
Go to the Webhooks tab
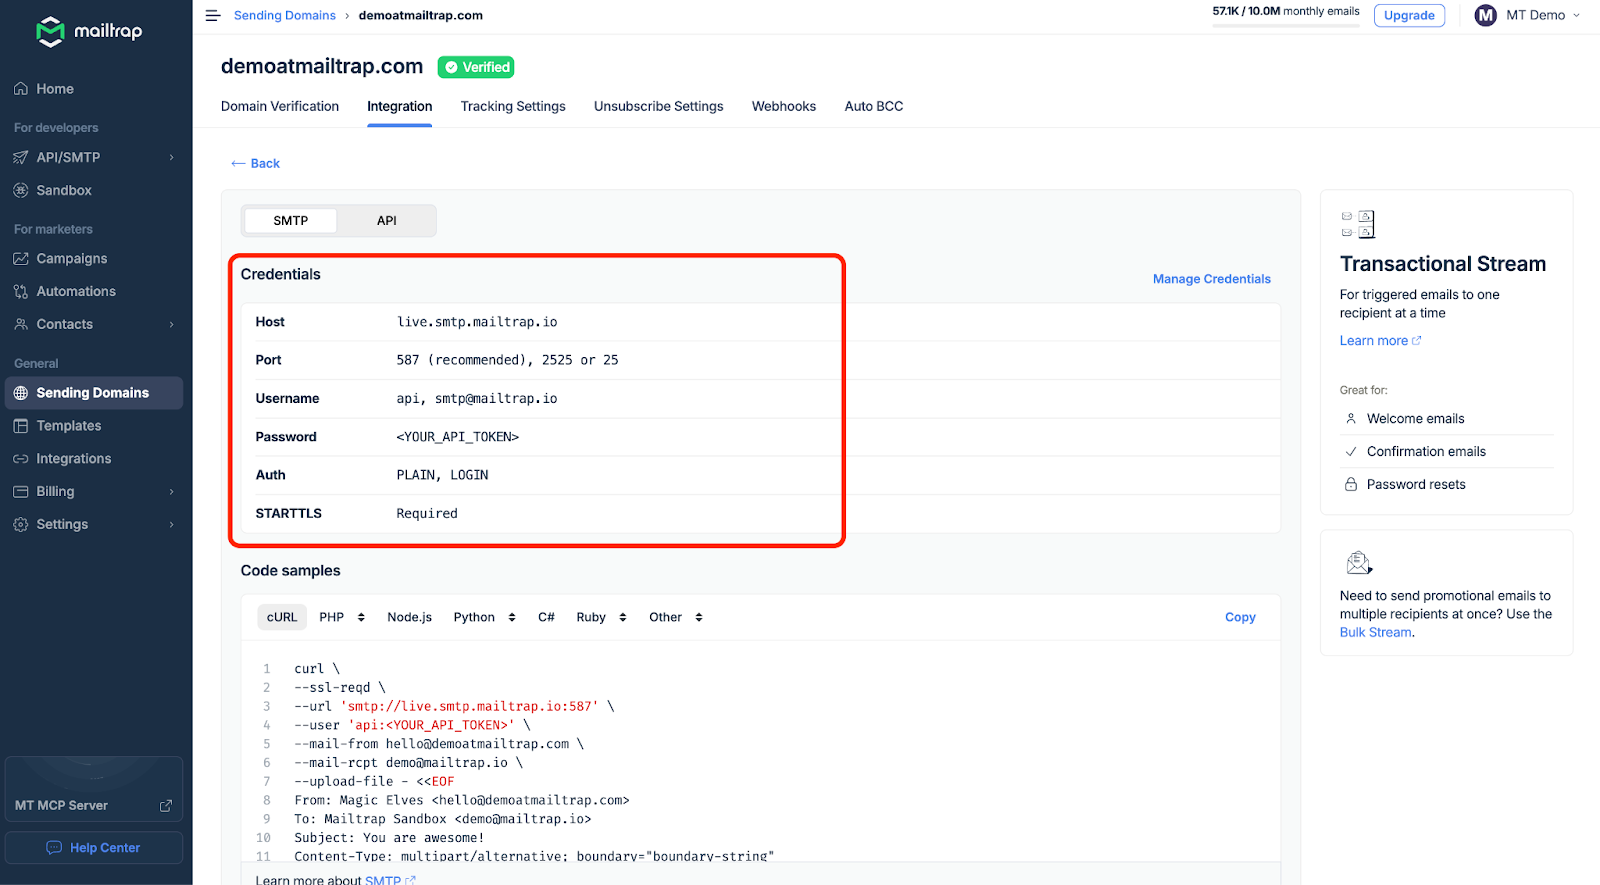tap(784, 106)
